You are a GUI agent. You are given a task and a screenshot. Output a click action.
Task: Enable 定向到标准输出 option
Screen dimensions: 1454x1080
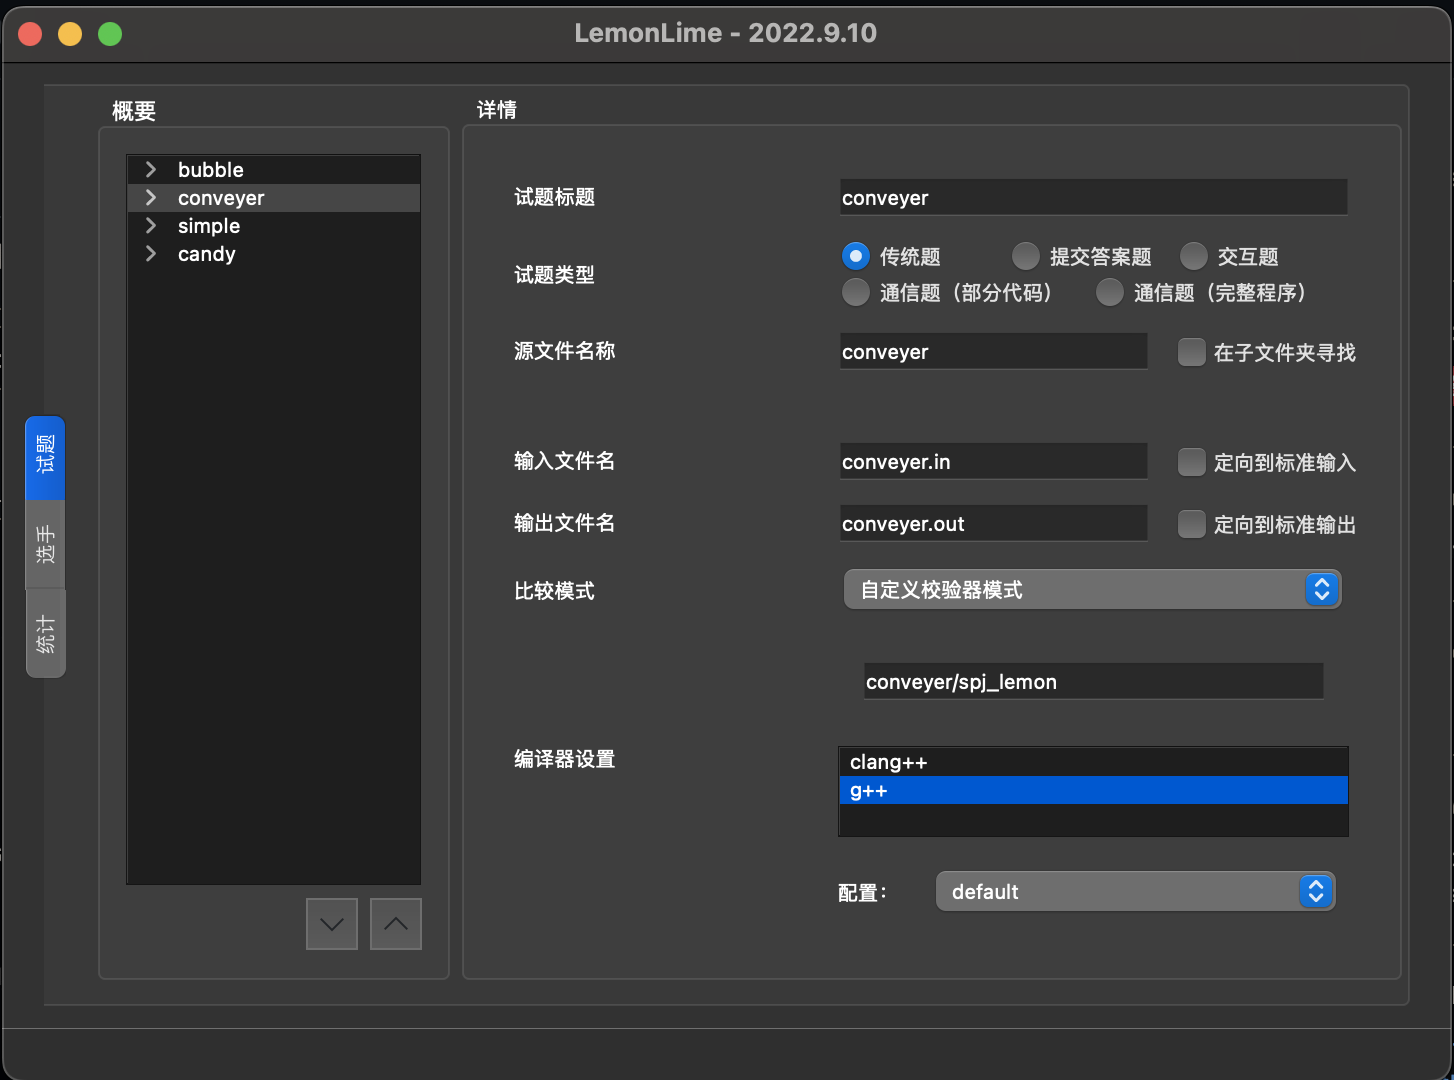(x=1191, y=523)
